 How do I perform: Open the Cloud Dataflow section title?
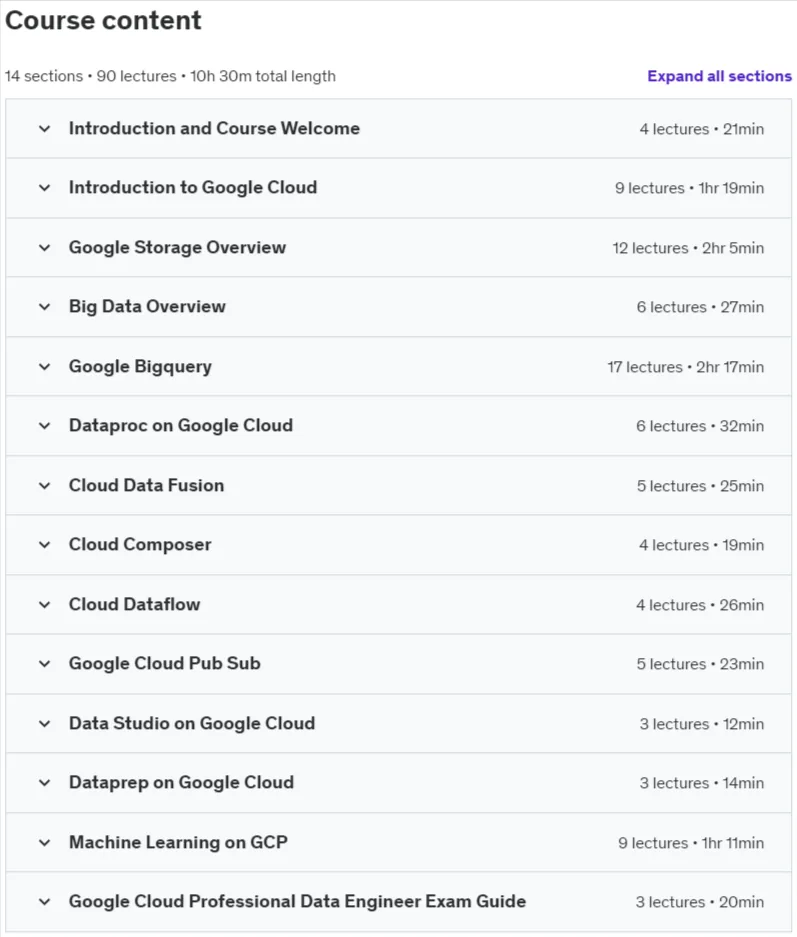tap(134, 604)
